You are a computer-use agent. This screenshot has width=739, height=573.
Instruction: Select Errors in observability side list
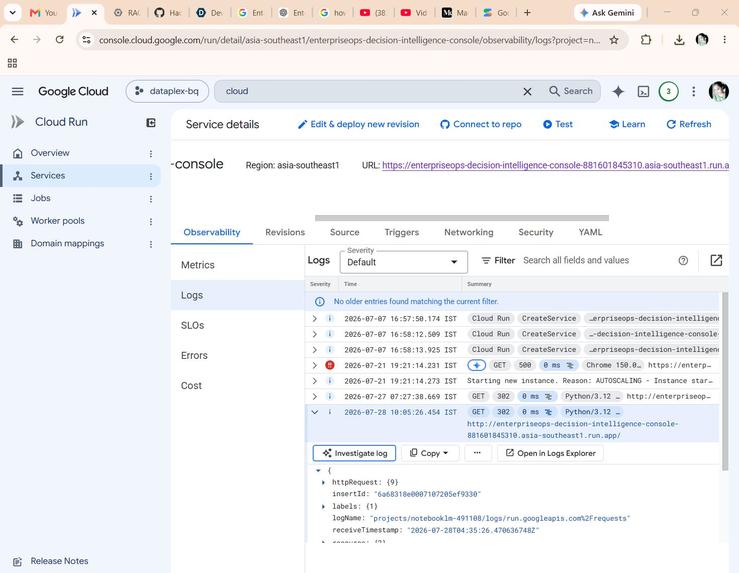[x=238, y=355]
